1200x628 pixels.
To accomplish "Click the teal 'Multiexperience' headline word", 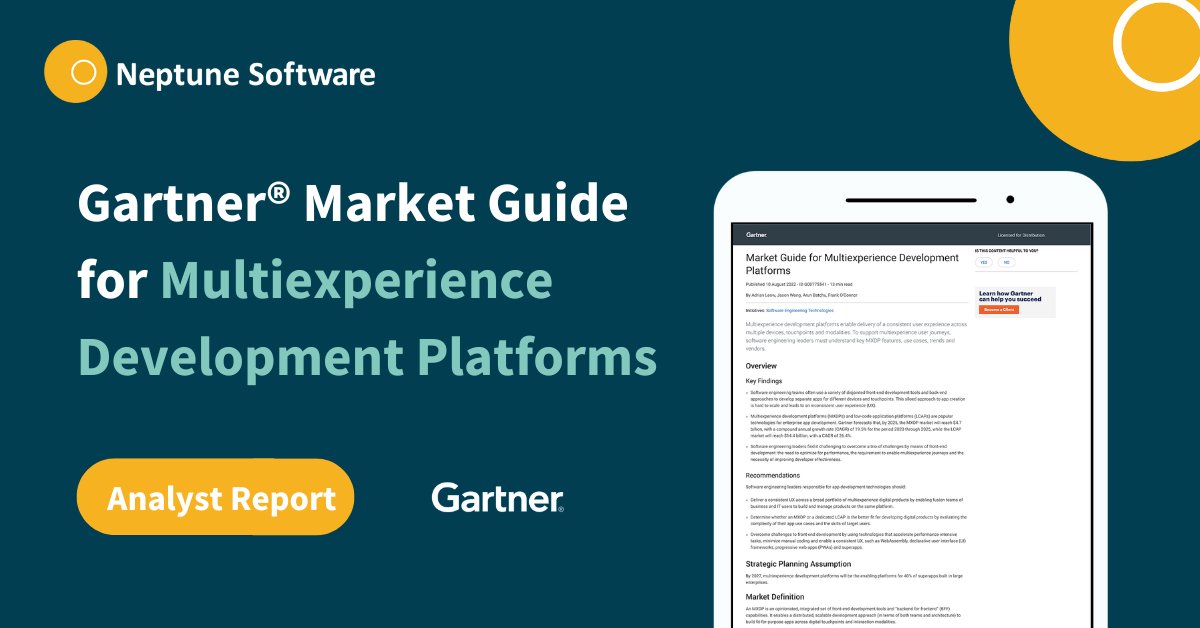I will pyautogui.click(x=356, y=282).
